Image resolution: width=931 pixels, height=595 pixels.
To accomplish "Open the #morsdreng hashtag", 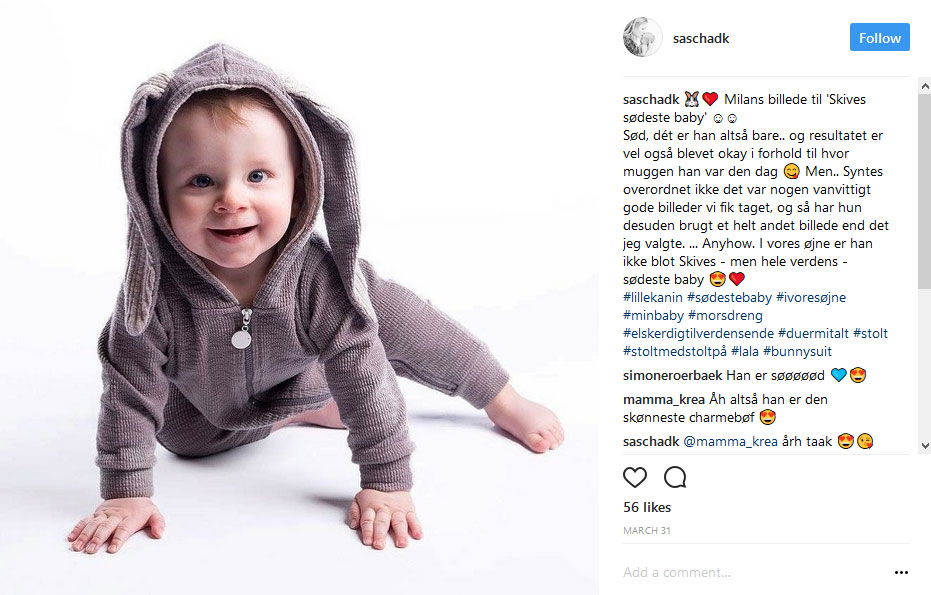I will [x=725, y=315].
